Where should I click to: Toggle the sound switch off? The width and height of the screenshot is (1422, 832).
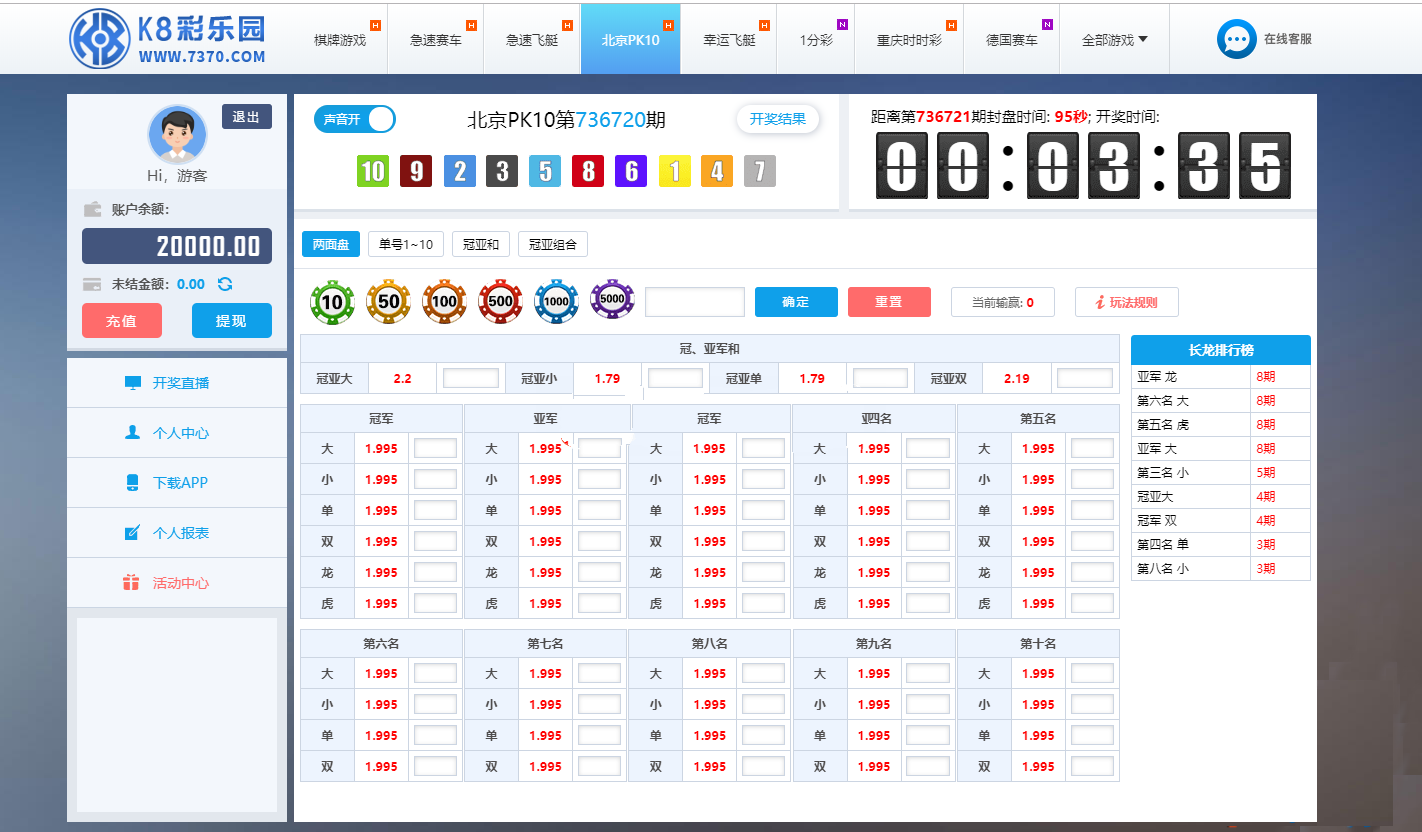tap(355, 120)
